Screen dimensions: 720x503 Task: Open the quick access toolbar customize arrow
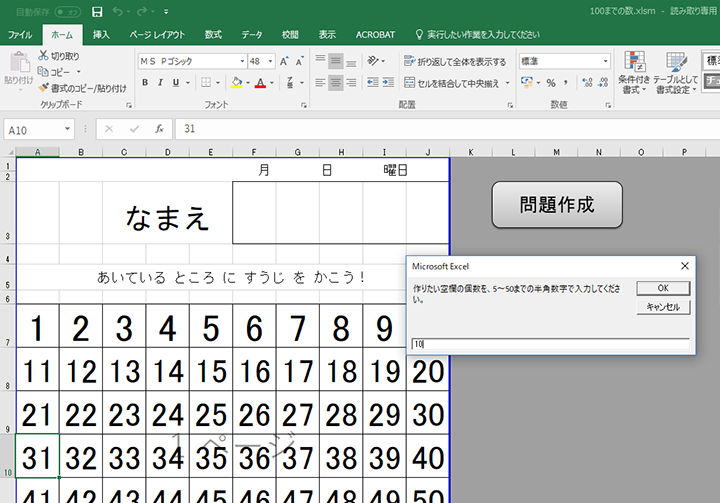(166, 12)
